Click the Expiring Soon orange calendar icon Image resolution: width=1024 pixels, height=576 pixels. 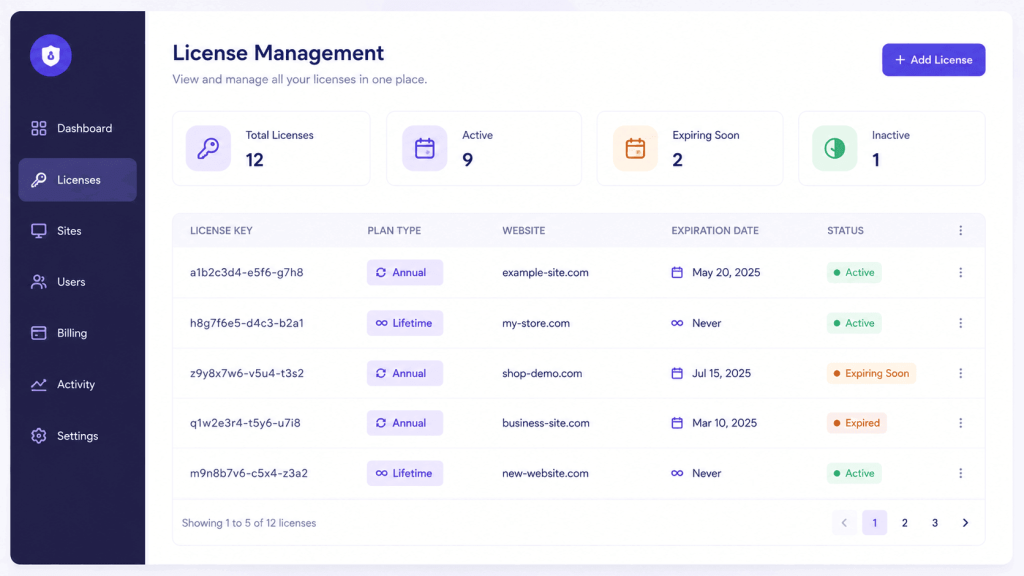coord(635,148)
